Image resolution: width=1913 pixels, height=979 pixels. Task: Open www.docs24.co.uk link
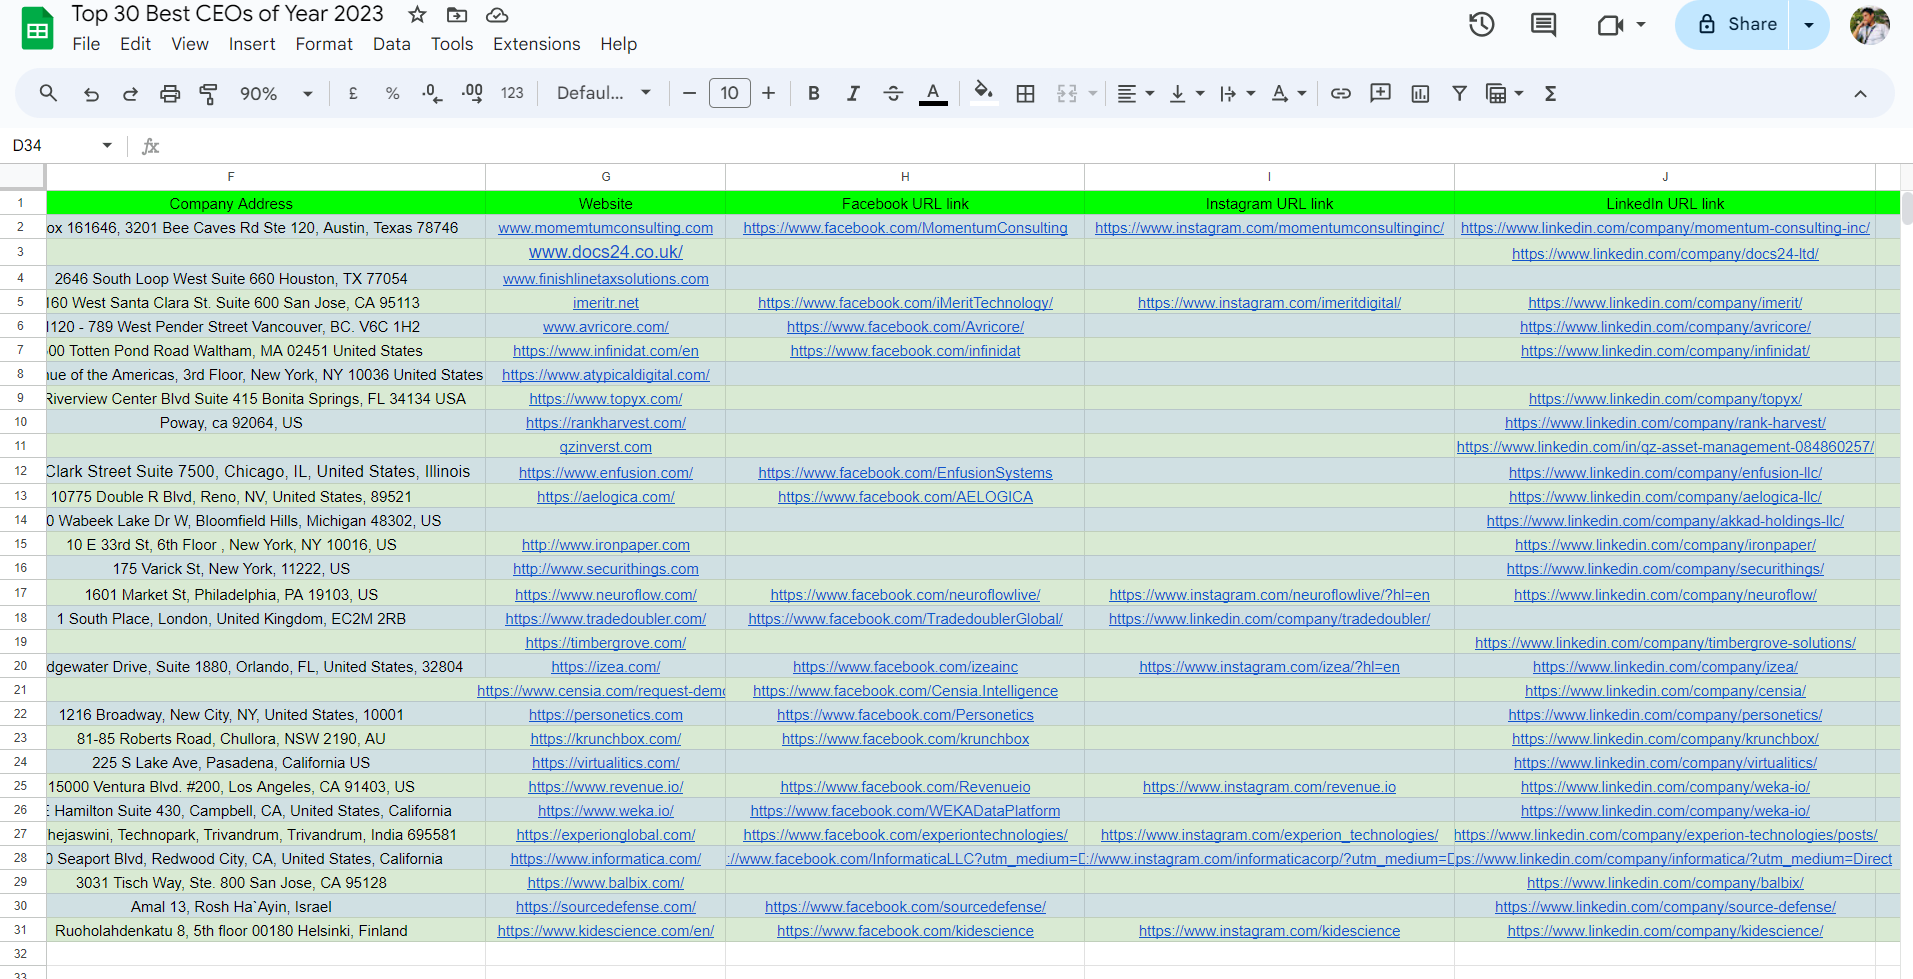click(606, 252)
